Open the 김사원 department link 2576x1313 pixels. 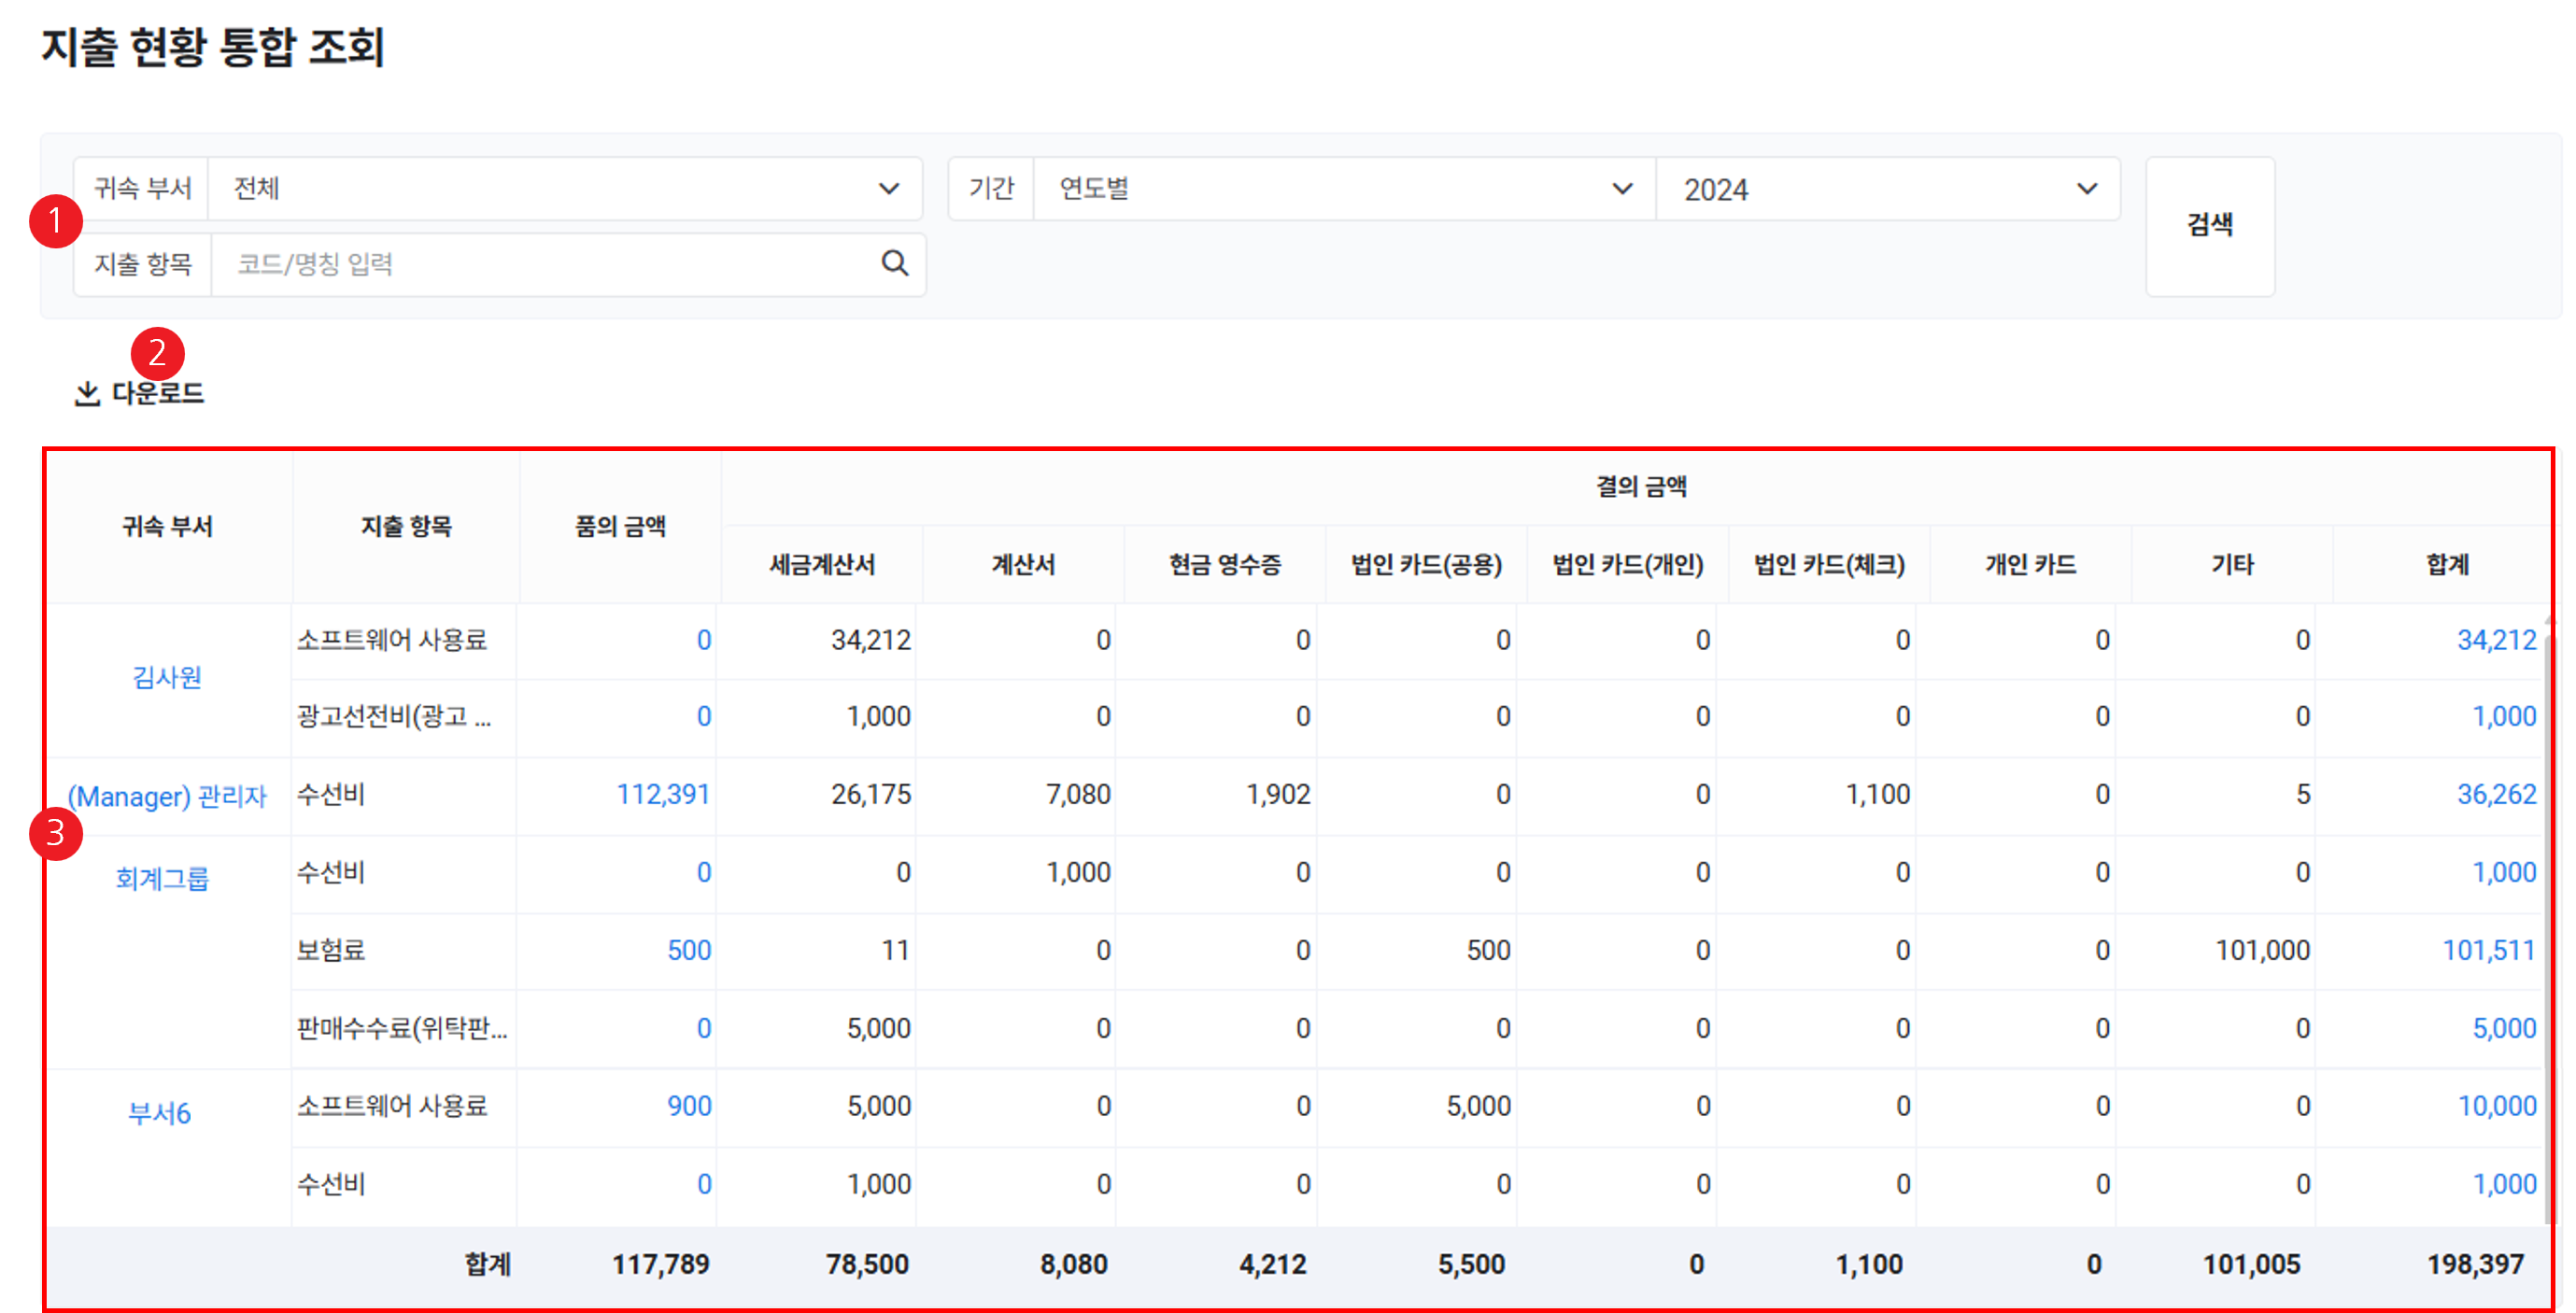tap(167, 678)
